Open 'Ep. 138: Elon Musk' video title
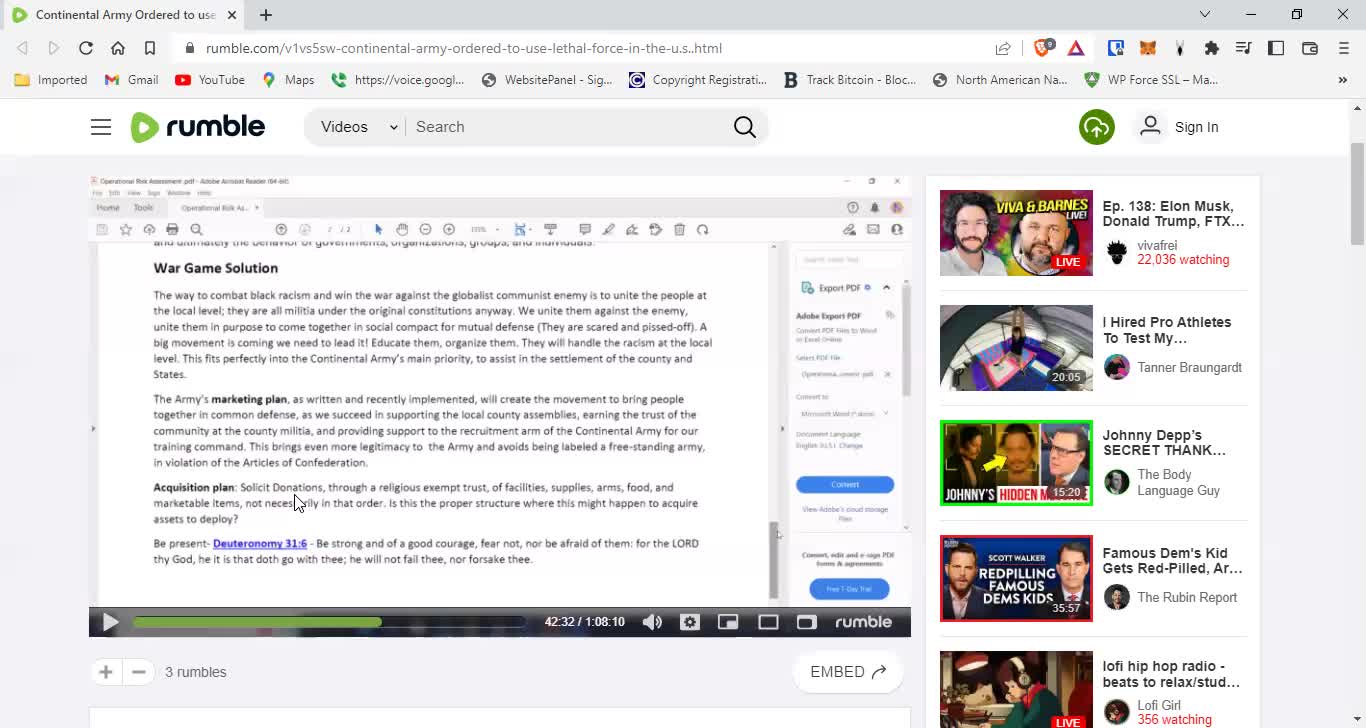The height and width of the screenshot is (728, 1366). (x=1174, y=214)
